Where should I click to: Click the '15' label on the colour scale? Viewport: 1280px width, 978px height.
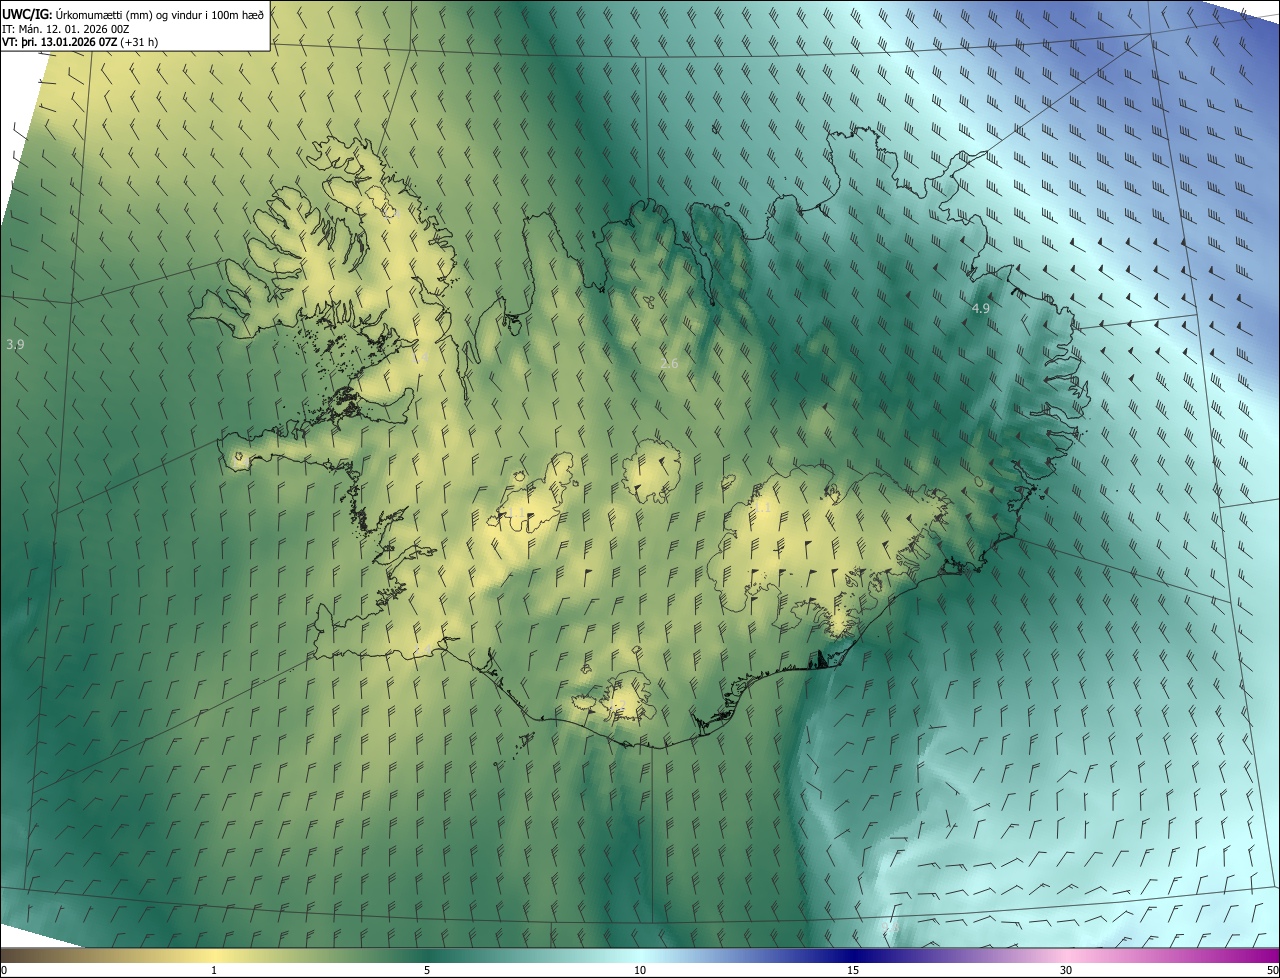coord(853,970)
